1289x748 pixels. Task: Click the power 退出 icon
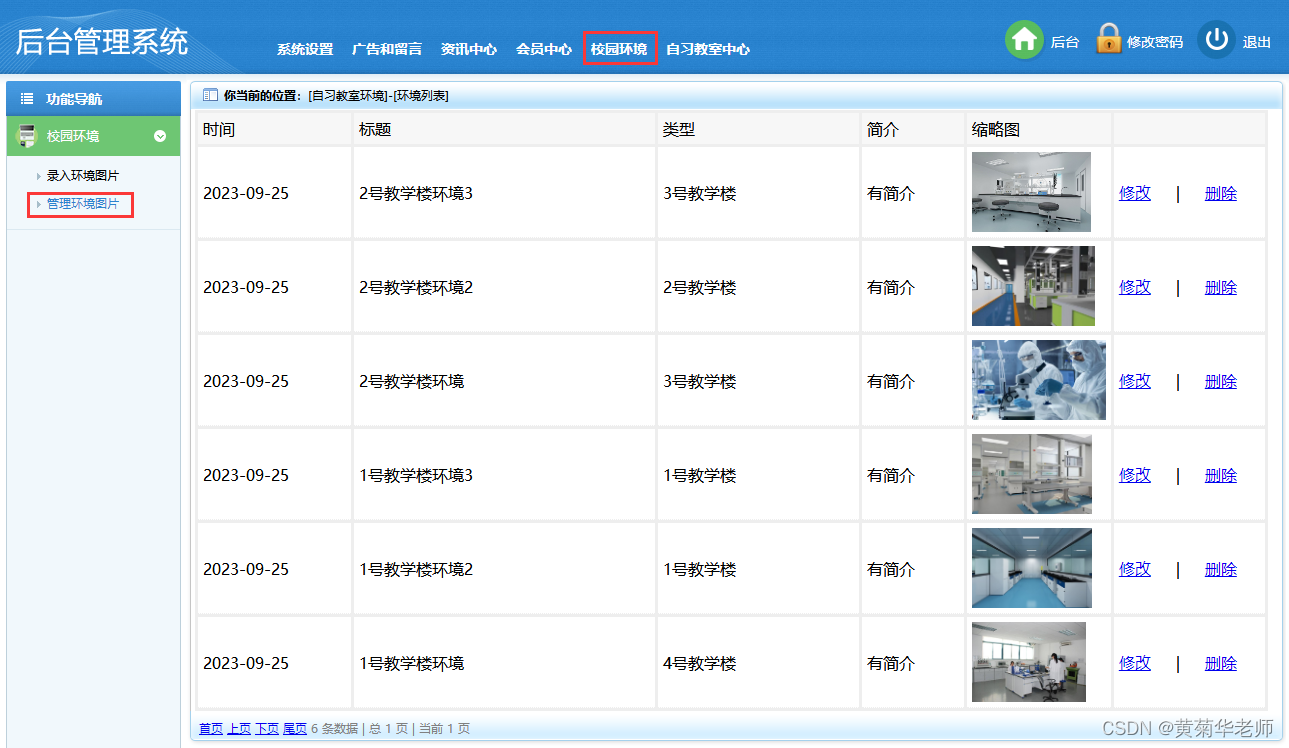coord(1216,40)
